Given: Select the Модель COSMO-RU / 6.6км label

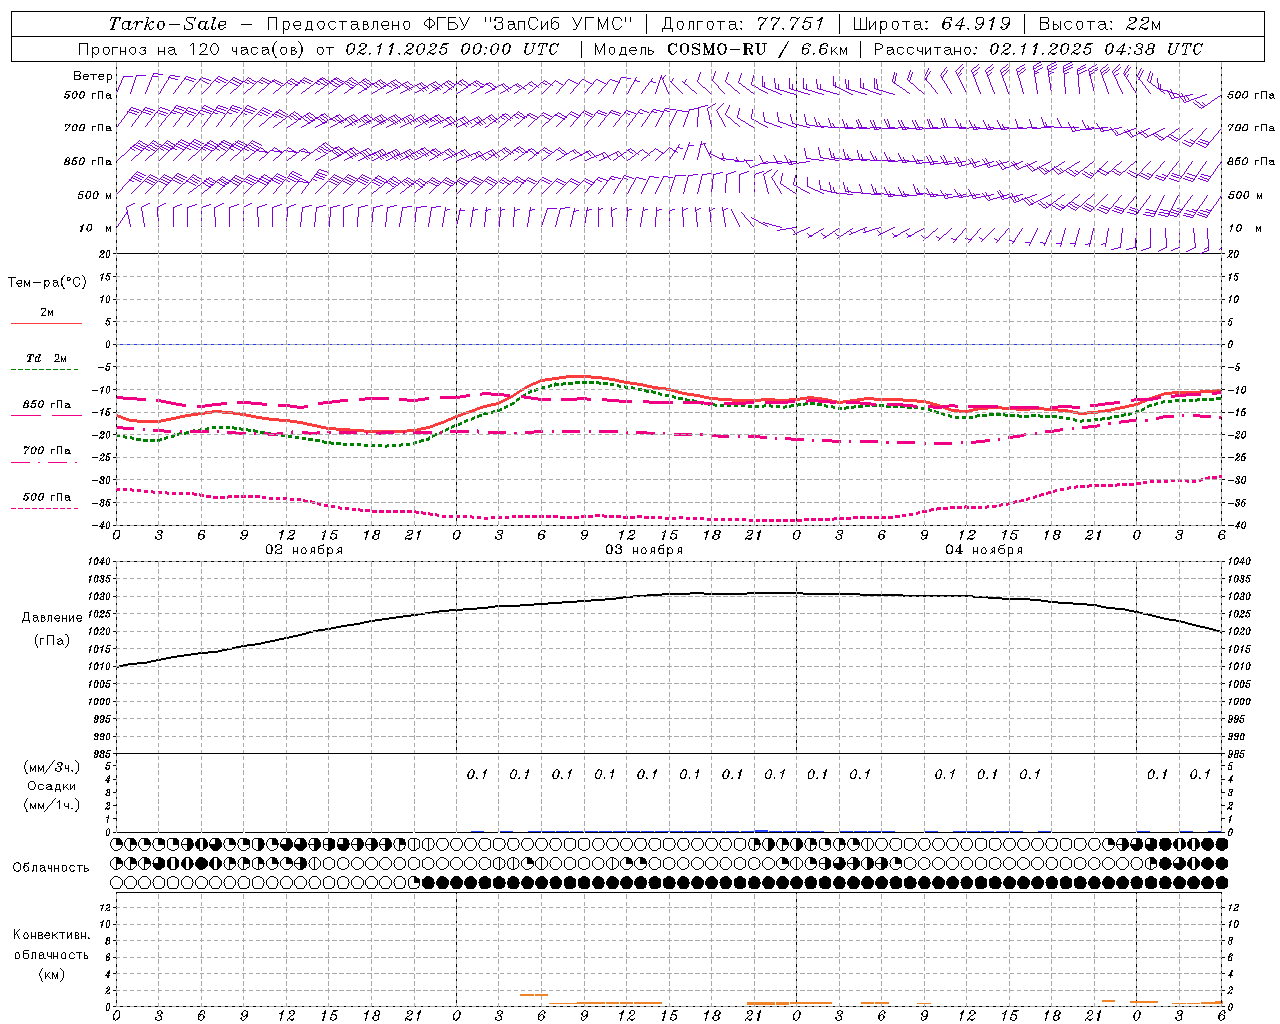Looking at the screenshot, I should coord(720,49).
